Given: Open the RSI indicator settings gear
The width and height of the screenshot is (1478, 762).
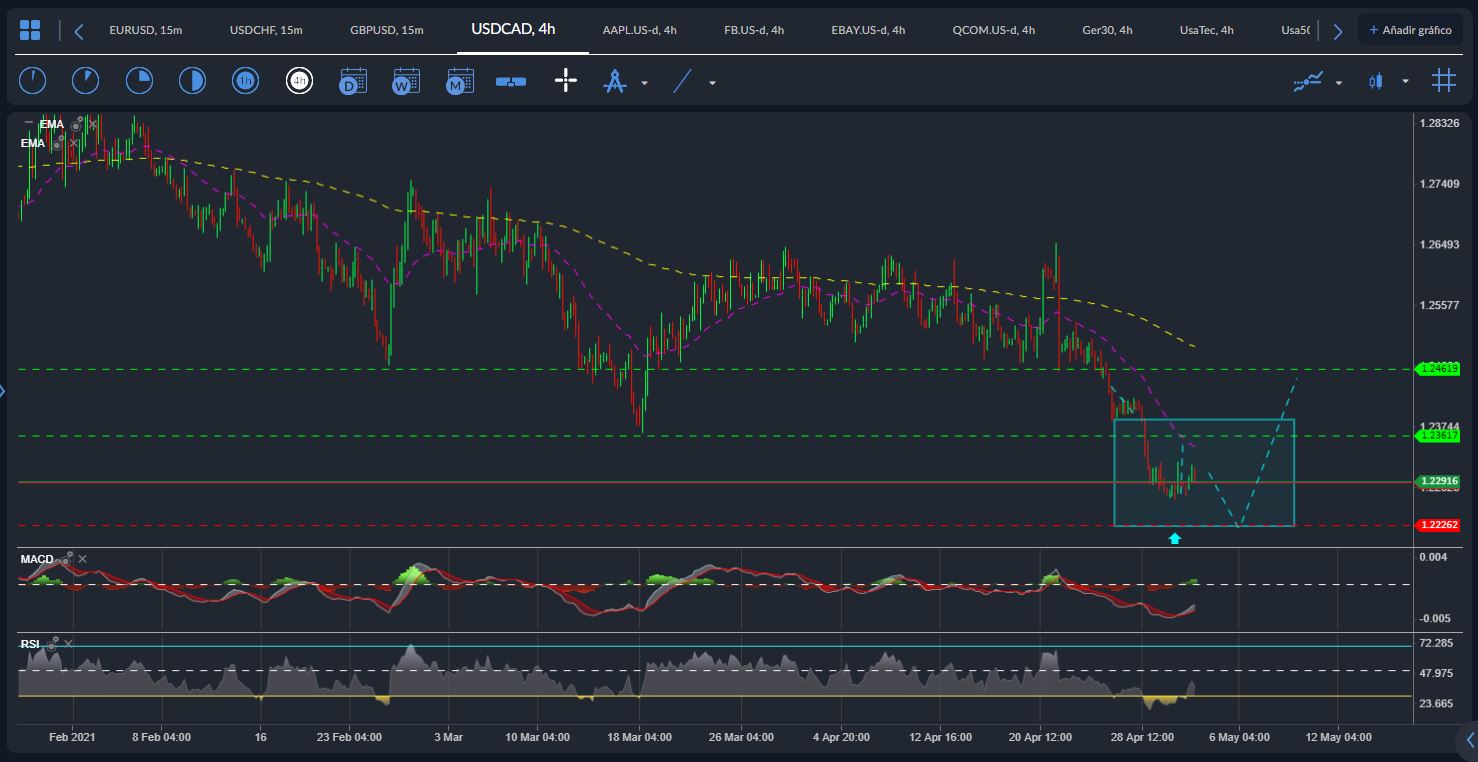Looking at the screenshot, I should tap(51, 643).
